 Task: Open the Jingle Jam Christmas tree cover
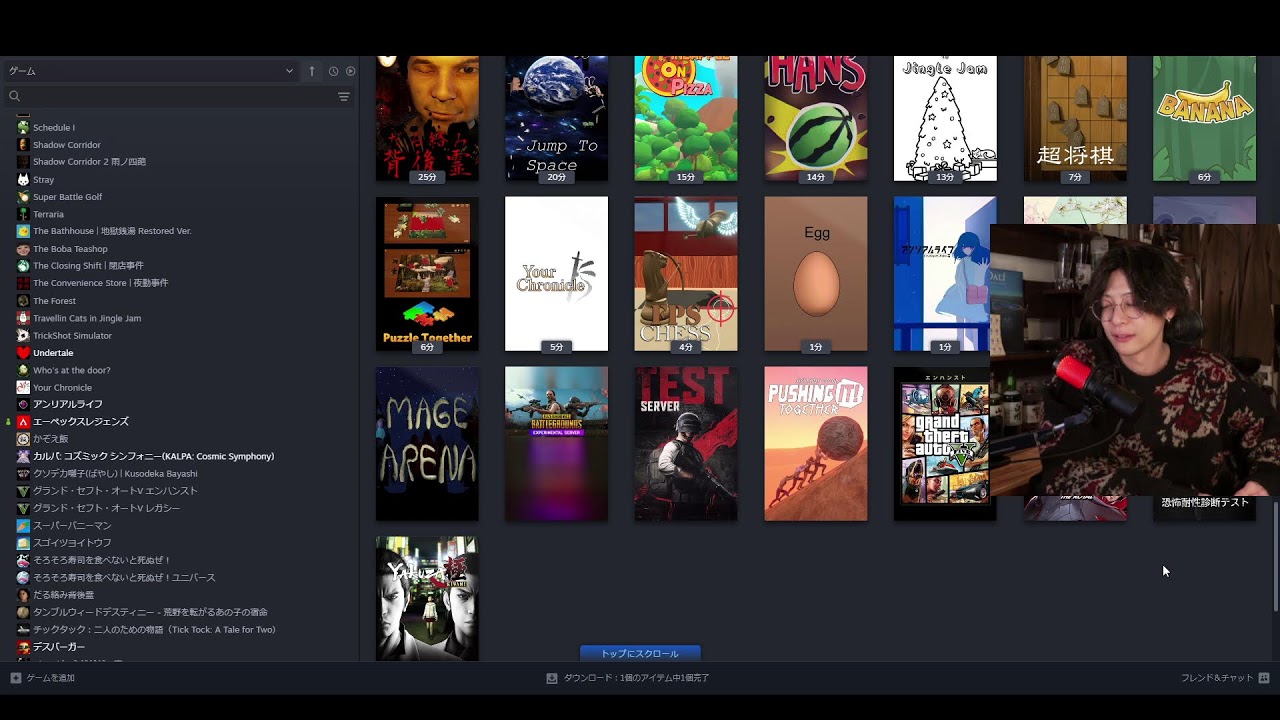pyautogui.click(x=945, y=119)
